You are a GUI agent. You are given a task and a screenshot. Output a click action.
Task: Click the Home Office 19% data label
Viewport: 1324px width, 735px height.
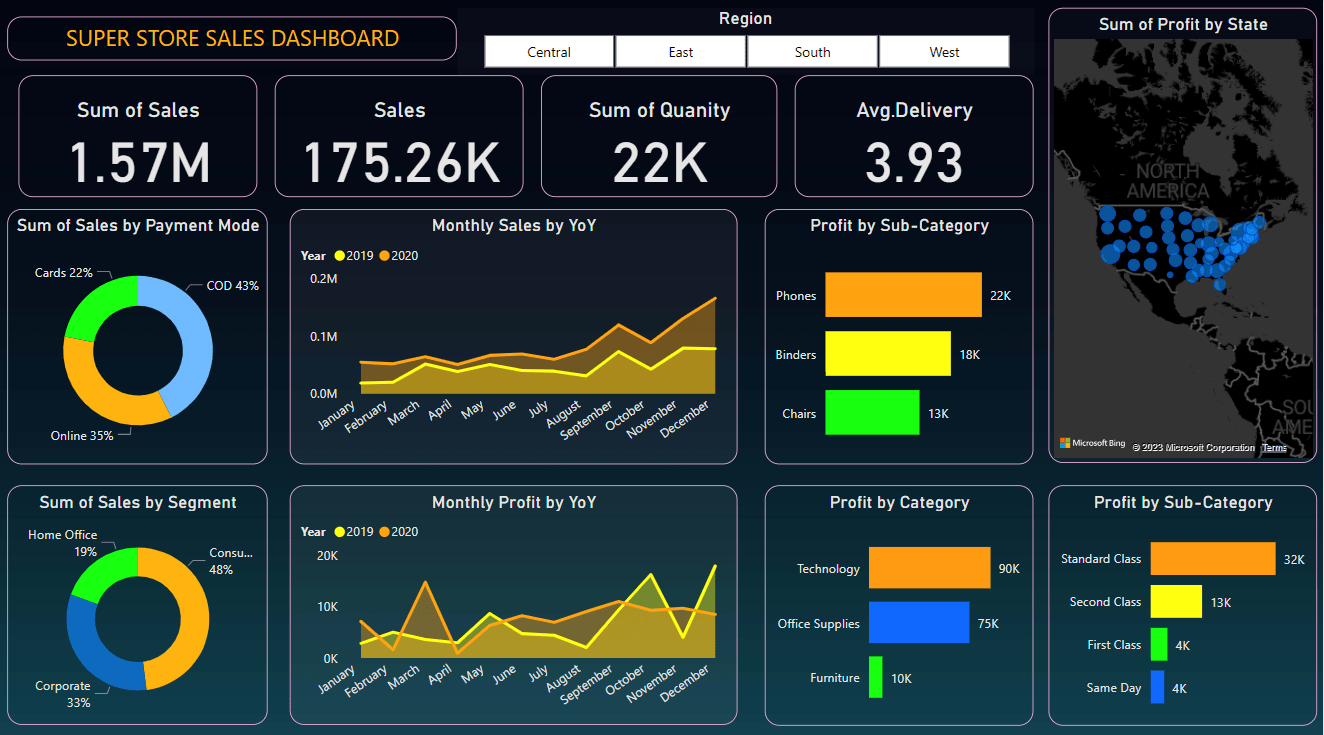tap(63, 543)
